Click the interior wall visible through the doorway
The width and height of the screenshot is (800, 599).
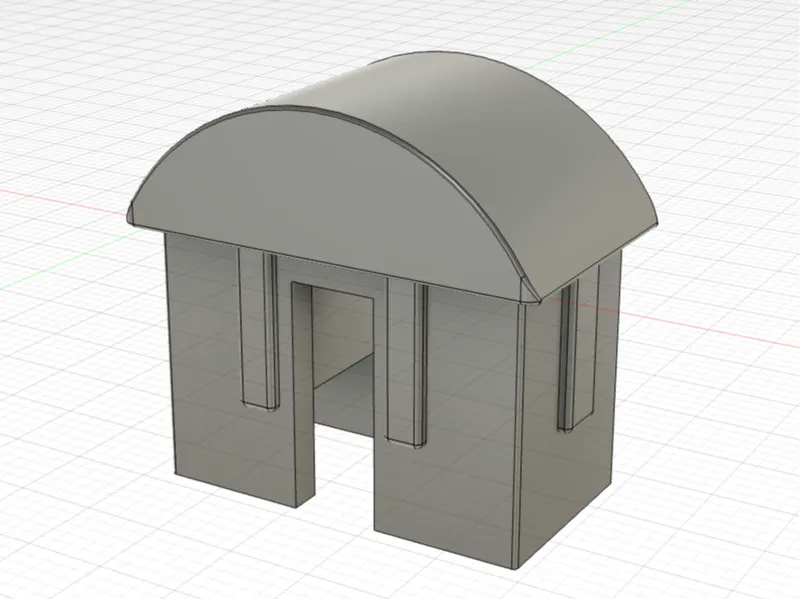pos(343,332)
